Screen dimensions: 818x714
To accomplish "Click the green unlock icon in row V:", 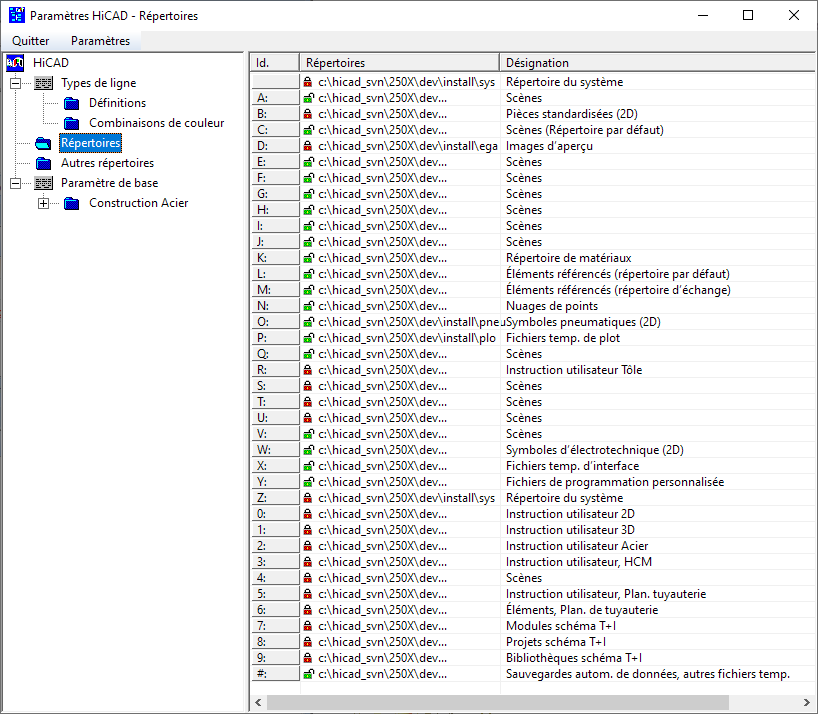I will [x=308, y=434].
